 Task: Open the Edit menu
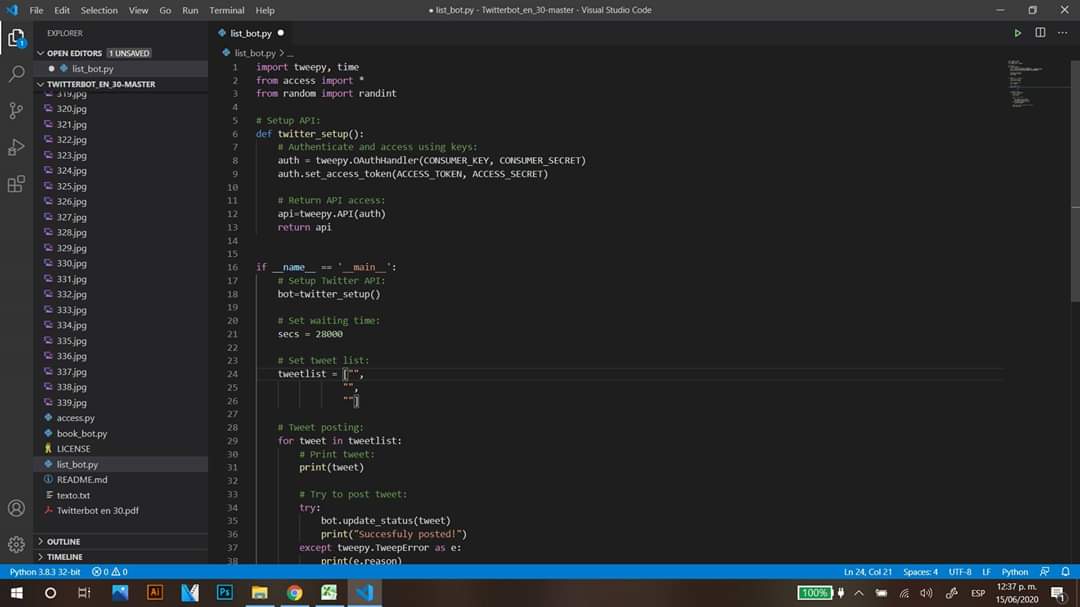(62, 10)
